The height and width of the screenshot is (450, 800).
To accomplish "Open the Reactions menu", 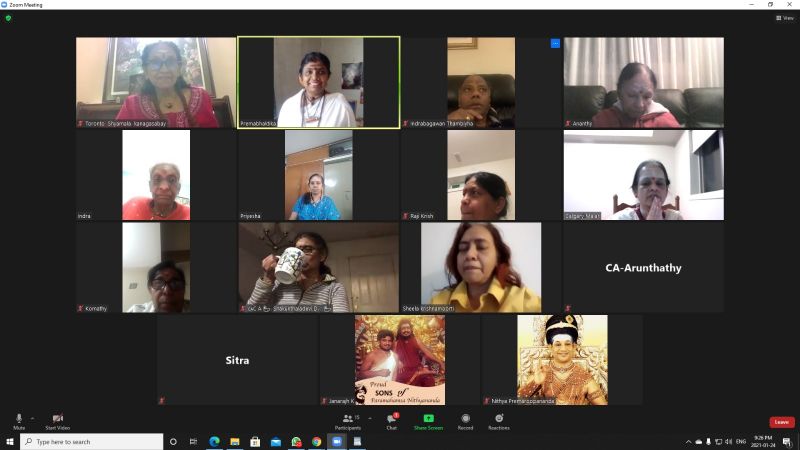I will point(498,420).
